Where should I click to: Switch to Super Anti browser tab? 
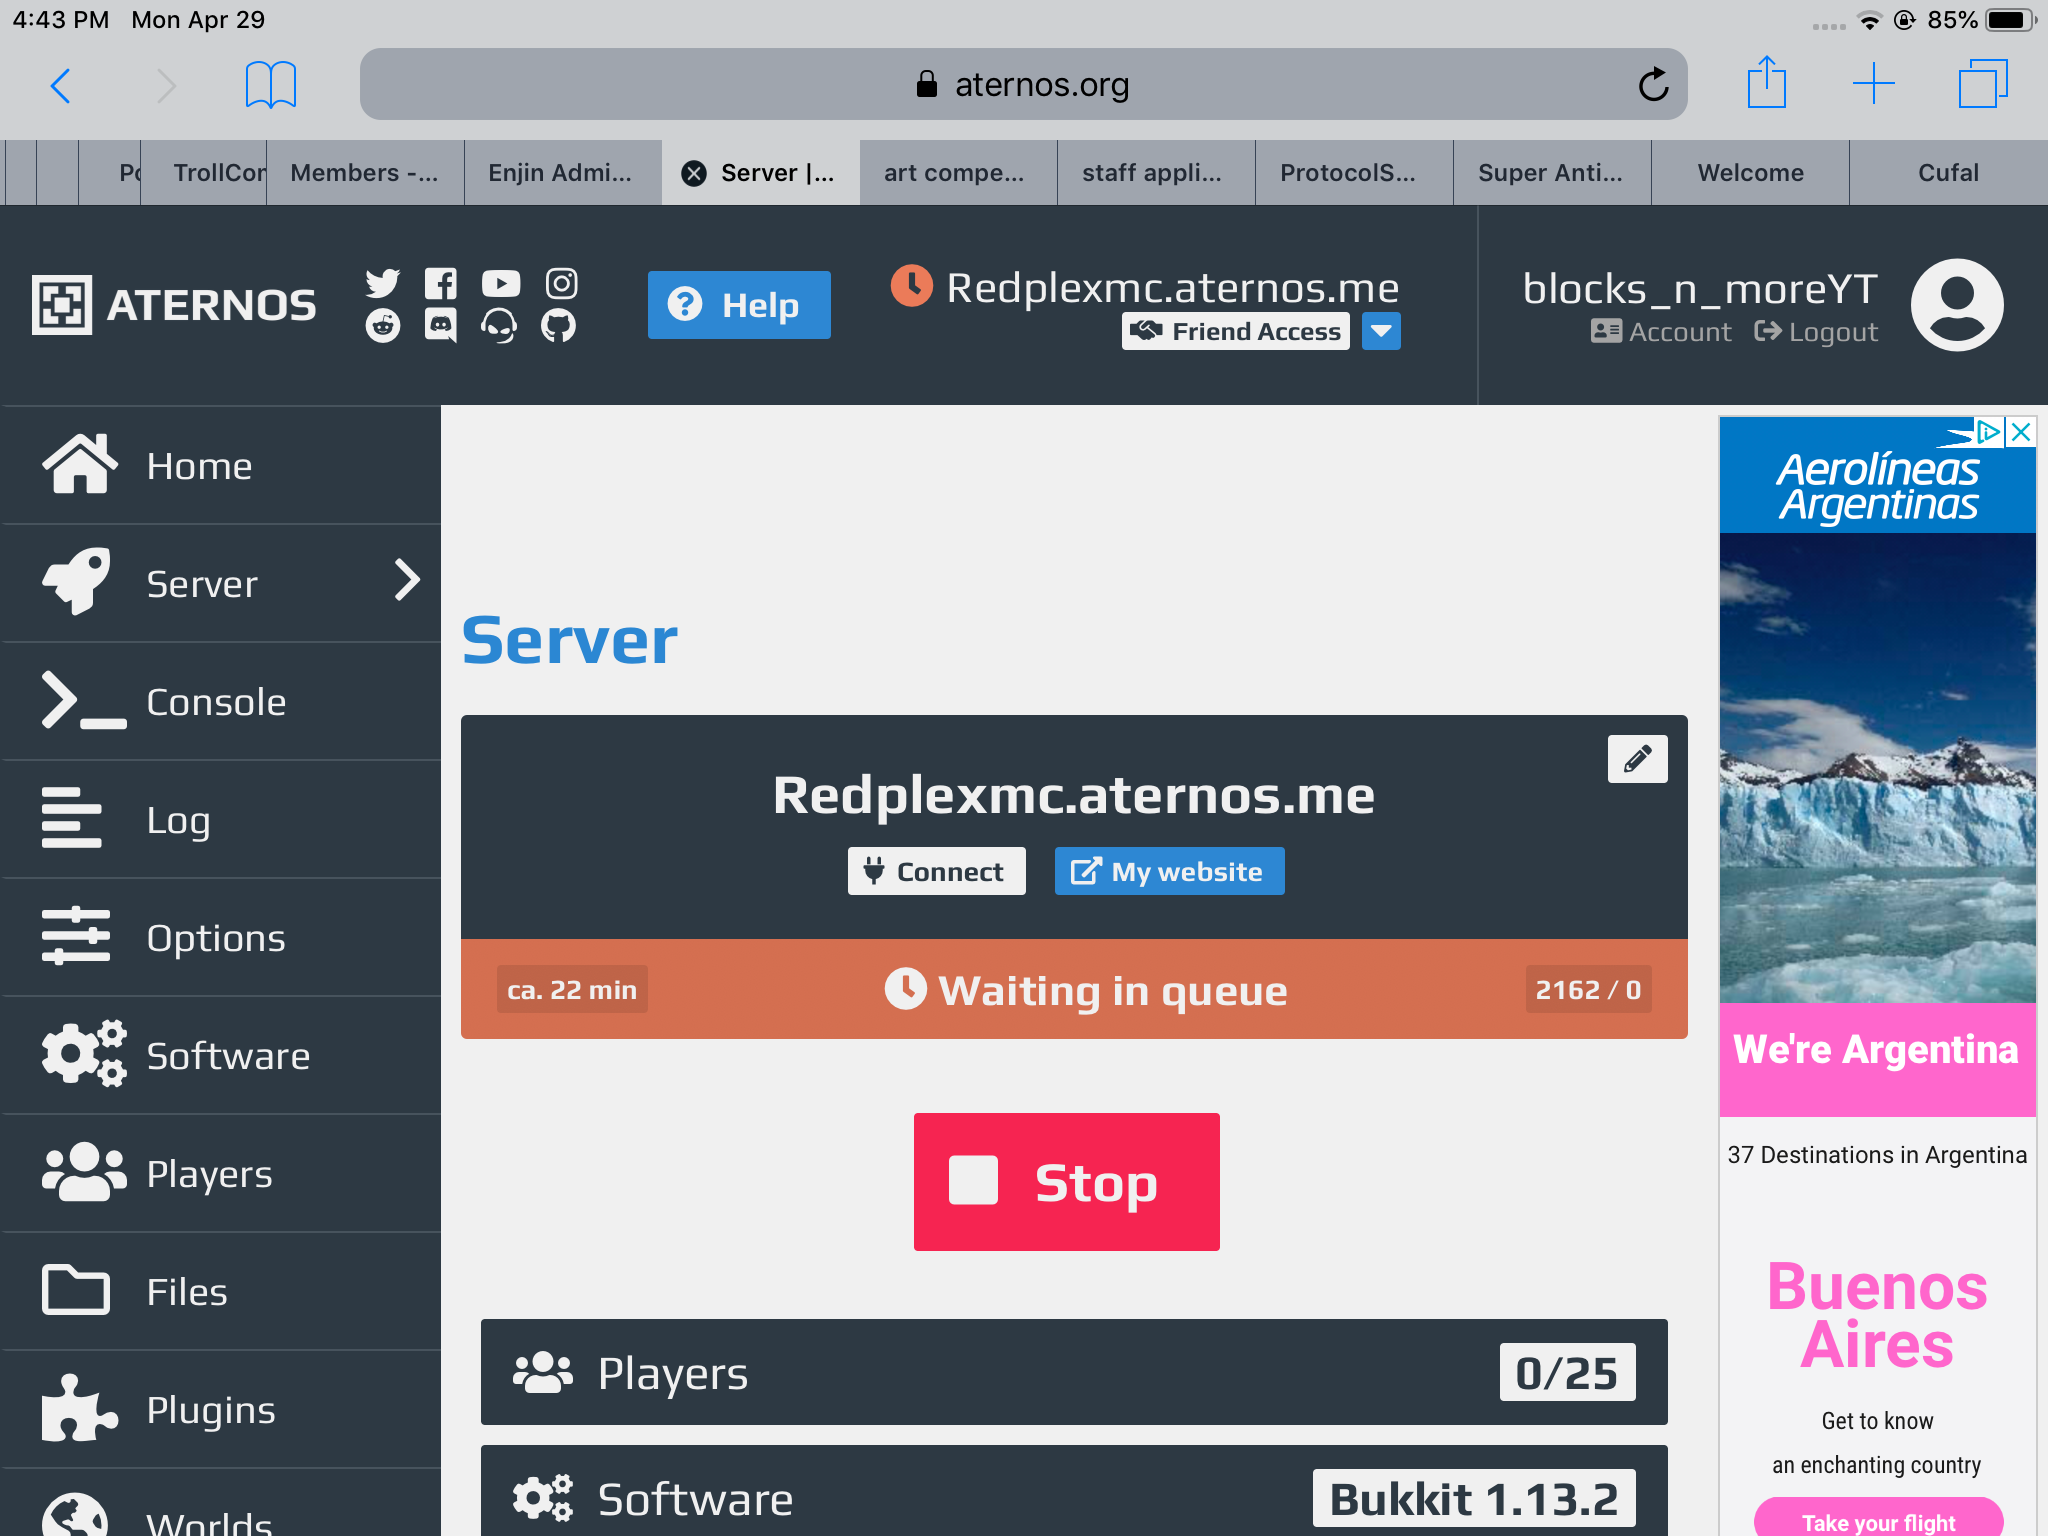1552,173
